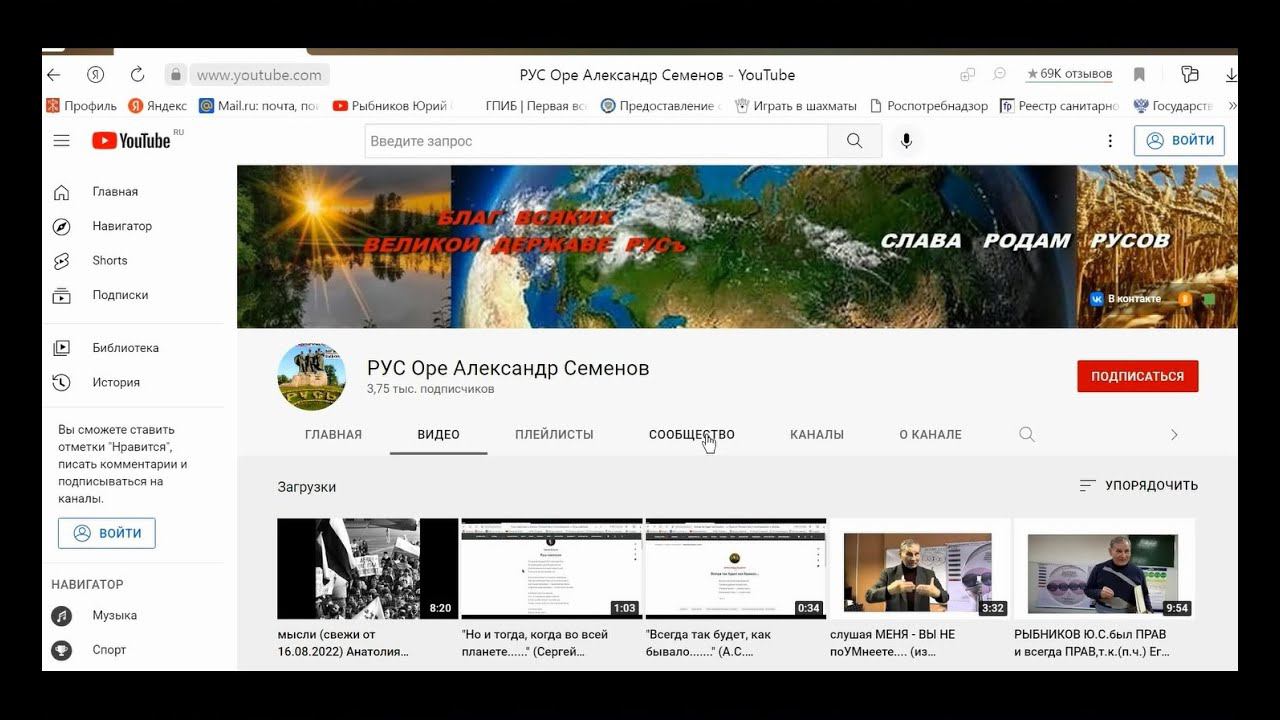
Task: Open the Рыбников Юрий bookmark
Action: (x=392, y=105)
